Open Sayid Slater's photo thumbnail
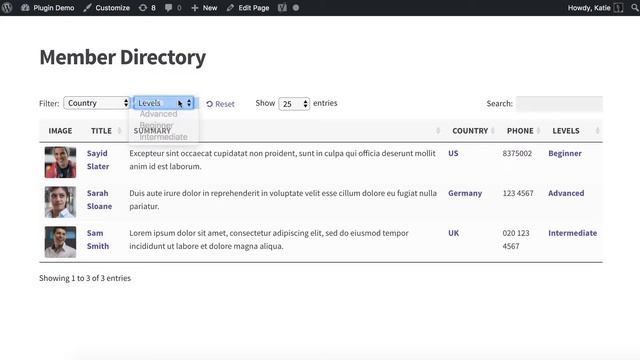 click(60, 162)
